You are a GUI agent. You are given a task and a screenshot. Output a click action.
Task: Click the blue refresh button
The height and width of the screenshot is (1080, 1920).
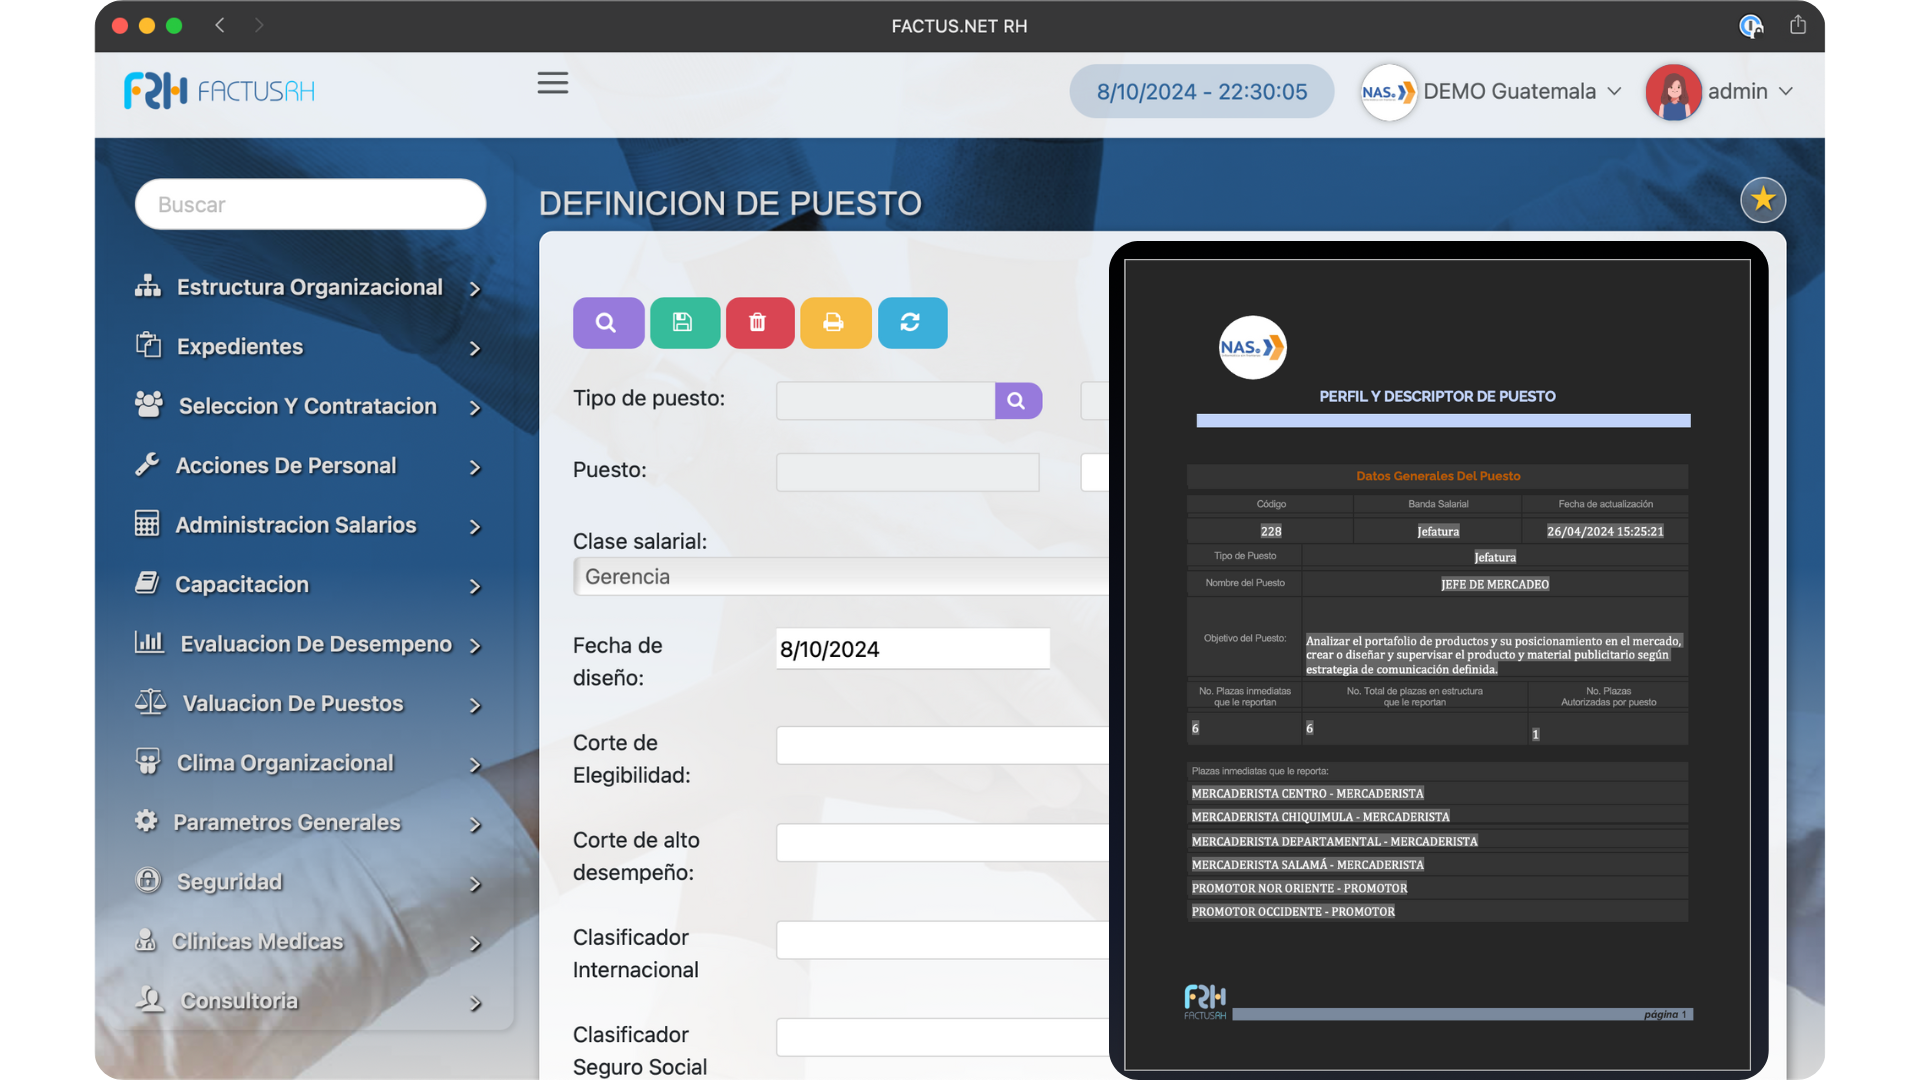911,323
